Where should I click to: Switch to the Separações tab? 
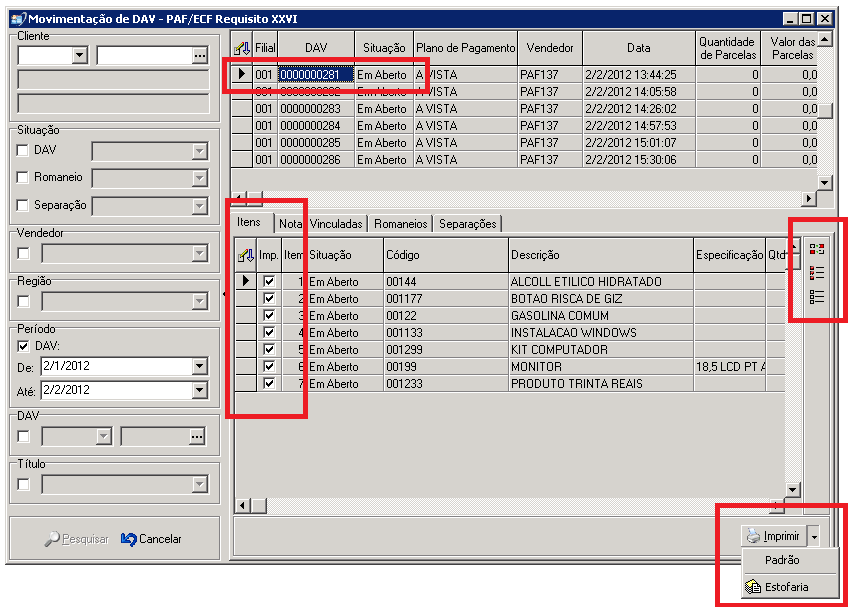[x=468, y=224]
